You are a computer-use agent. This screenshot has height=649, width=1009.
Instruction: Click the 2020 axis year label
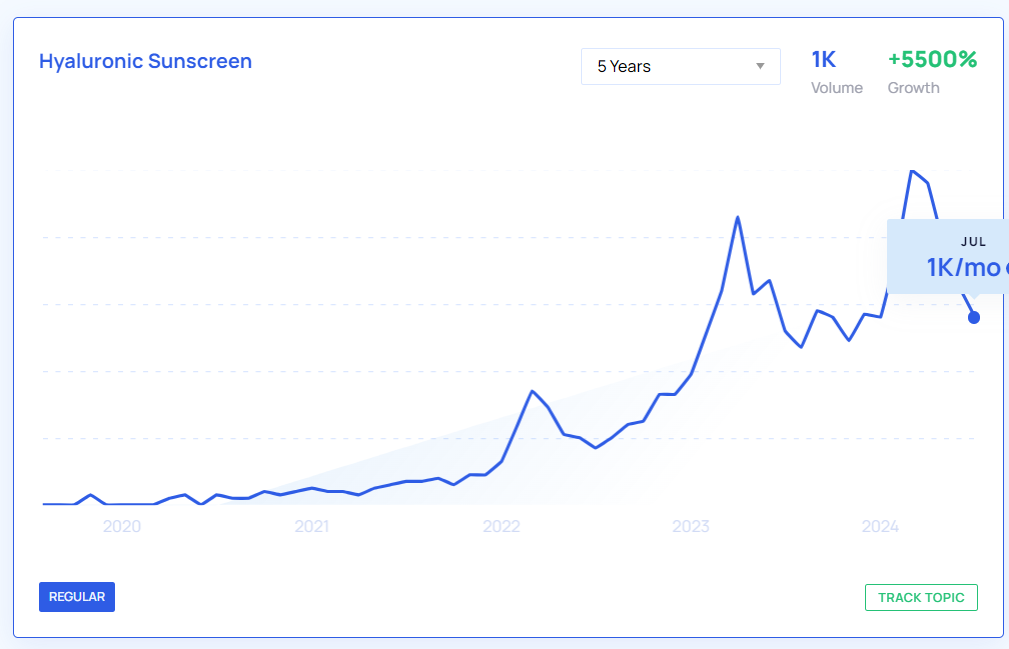click(x=122, y=527)
